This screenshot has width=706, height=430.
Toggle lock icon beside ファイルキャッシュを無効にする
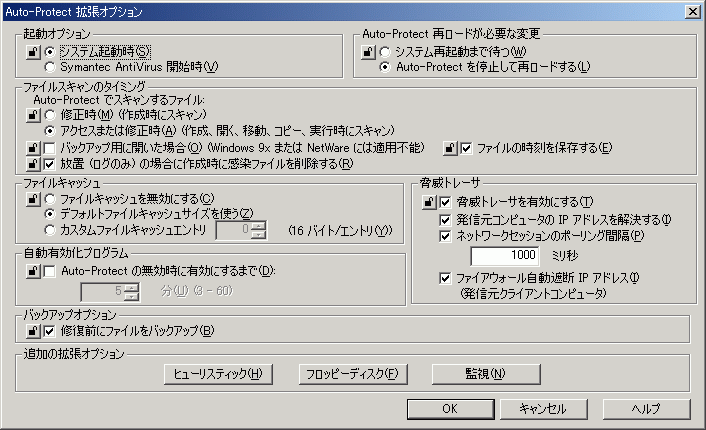pyautogui.click(x=33, y=199)
